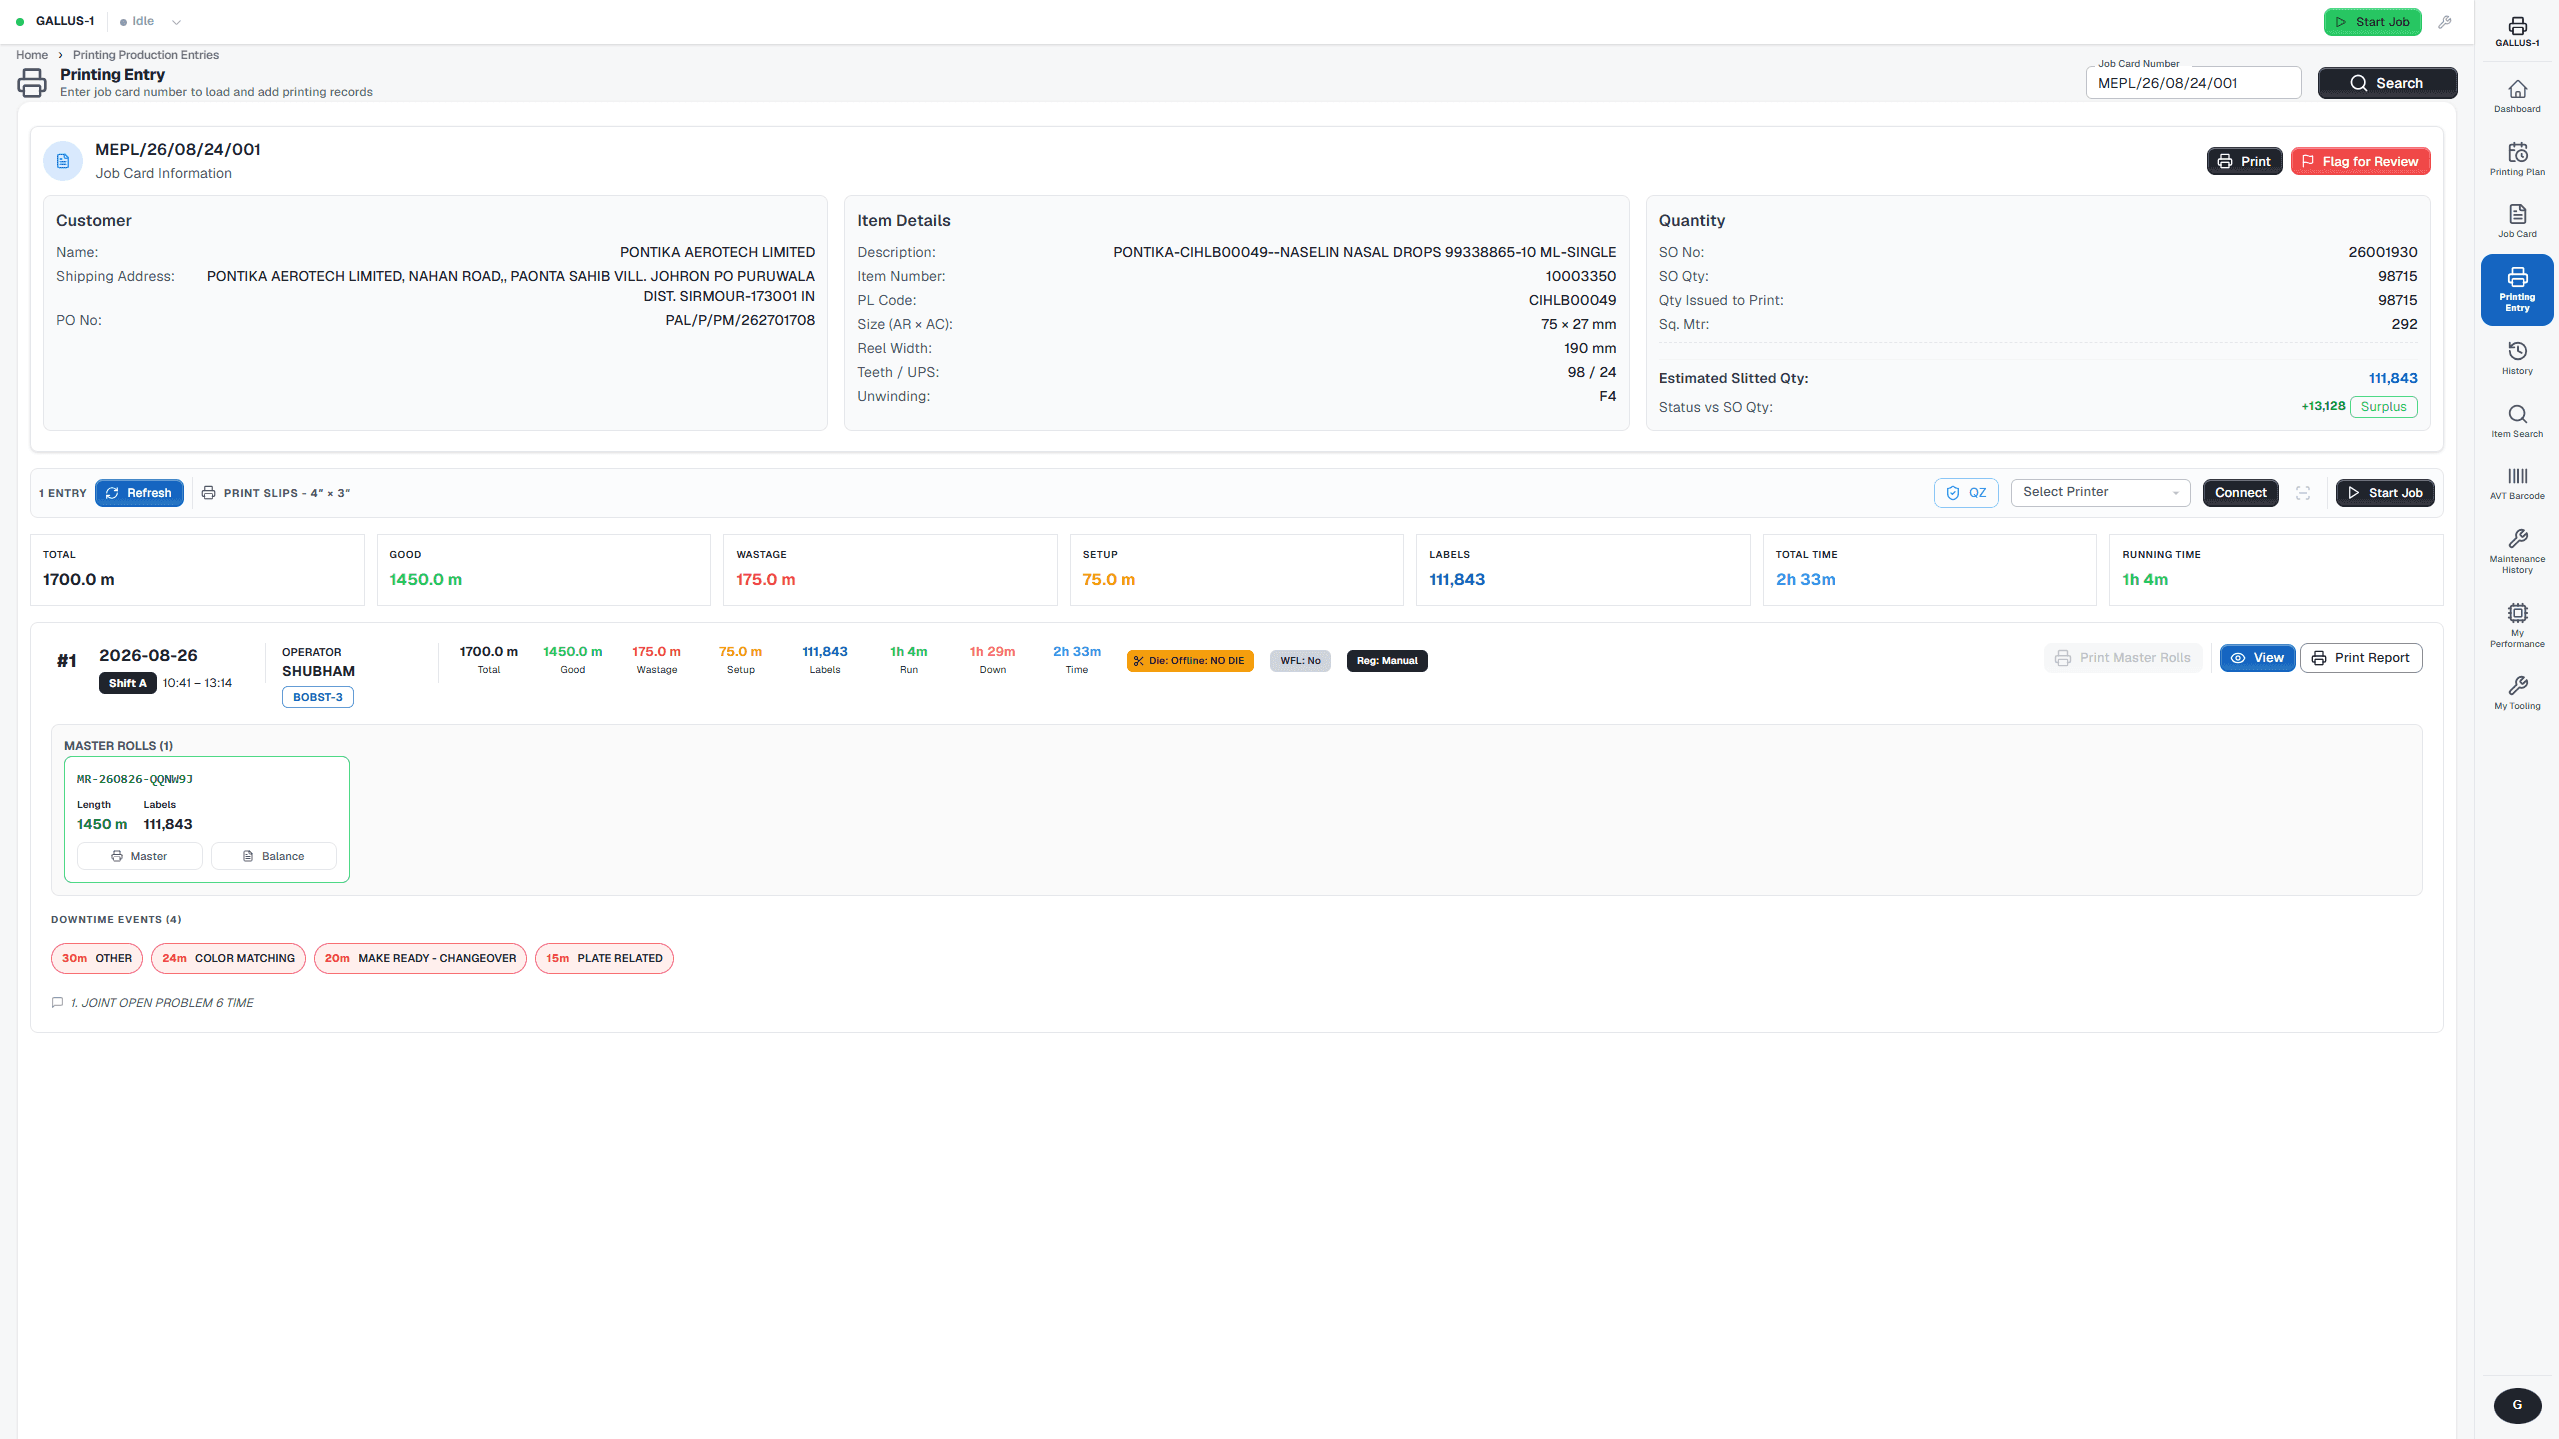Click Flag for Review button
2559x1439 pixels.
point(2360,161)
